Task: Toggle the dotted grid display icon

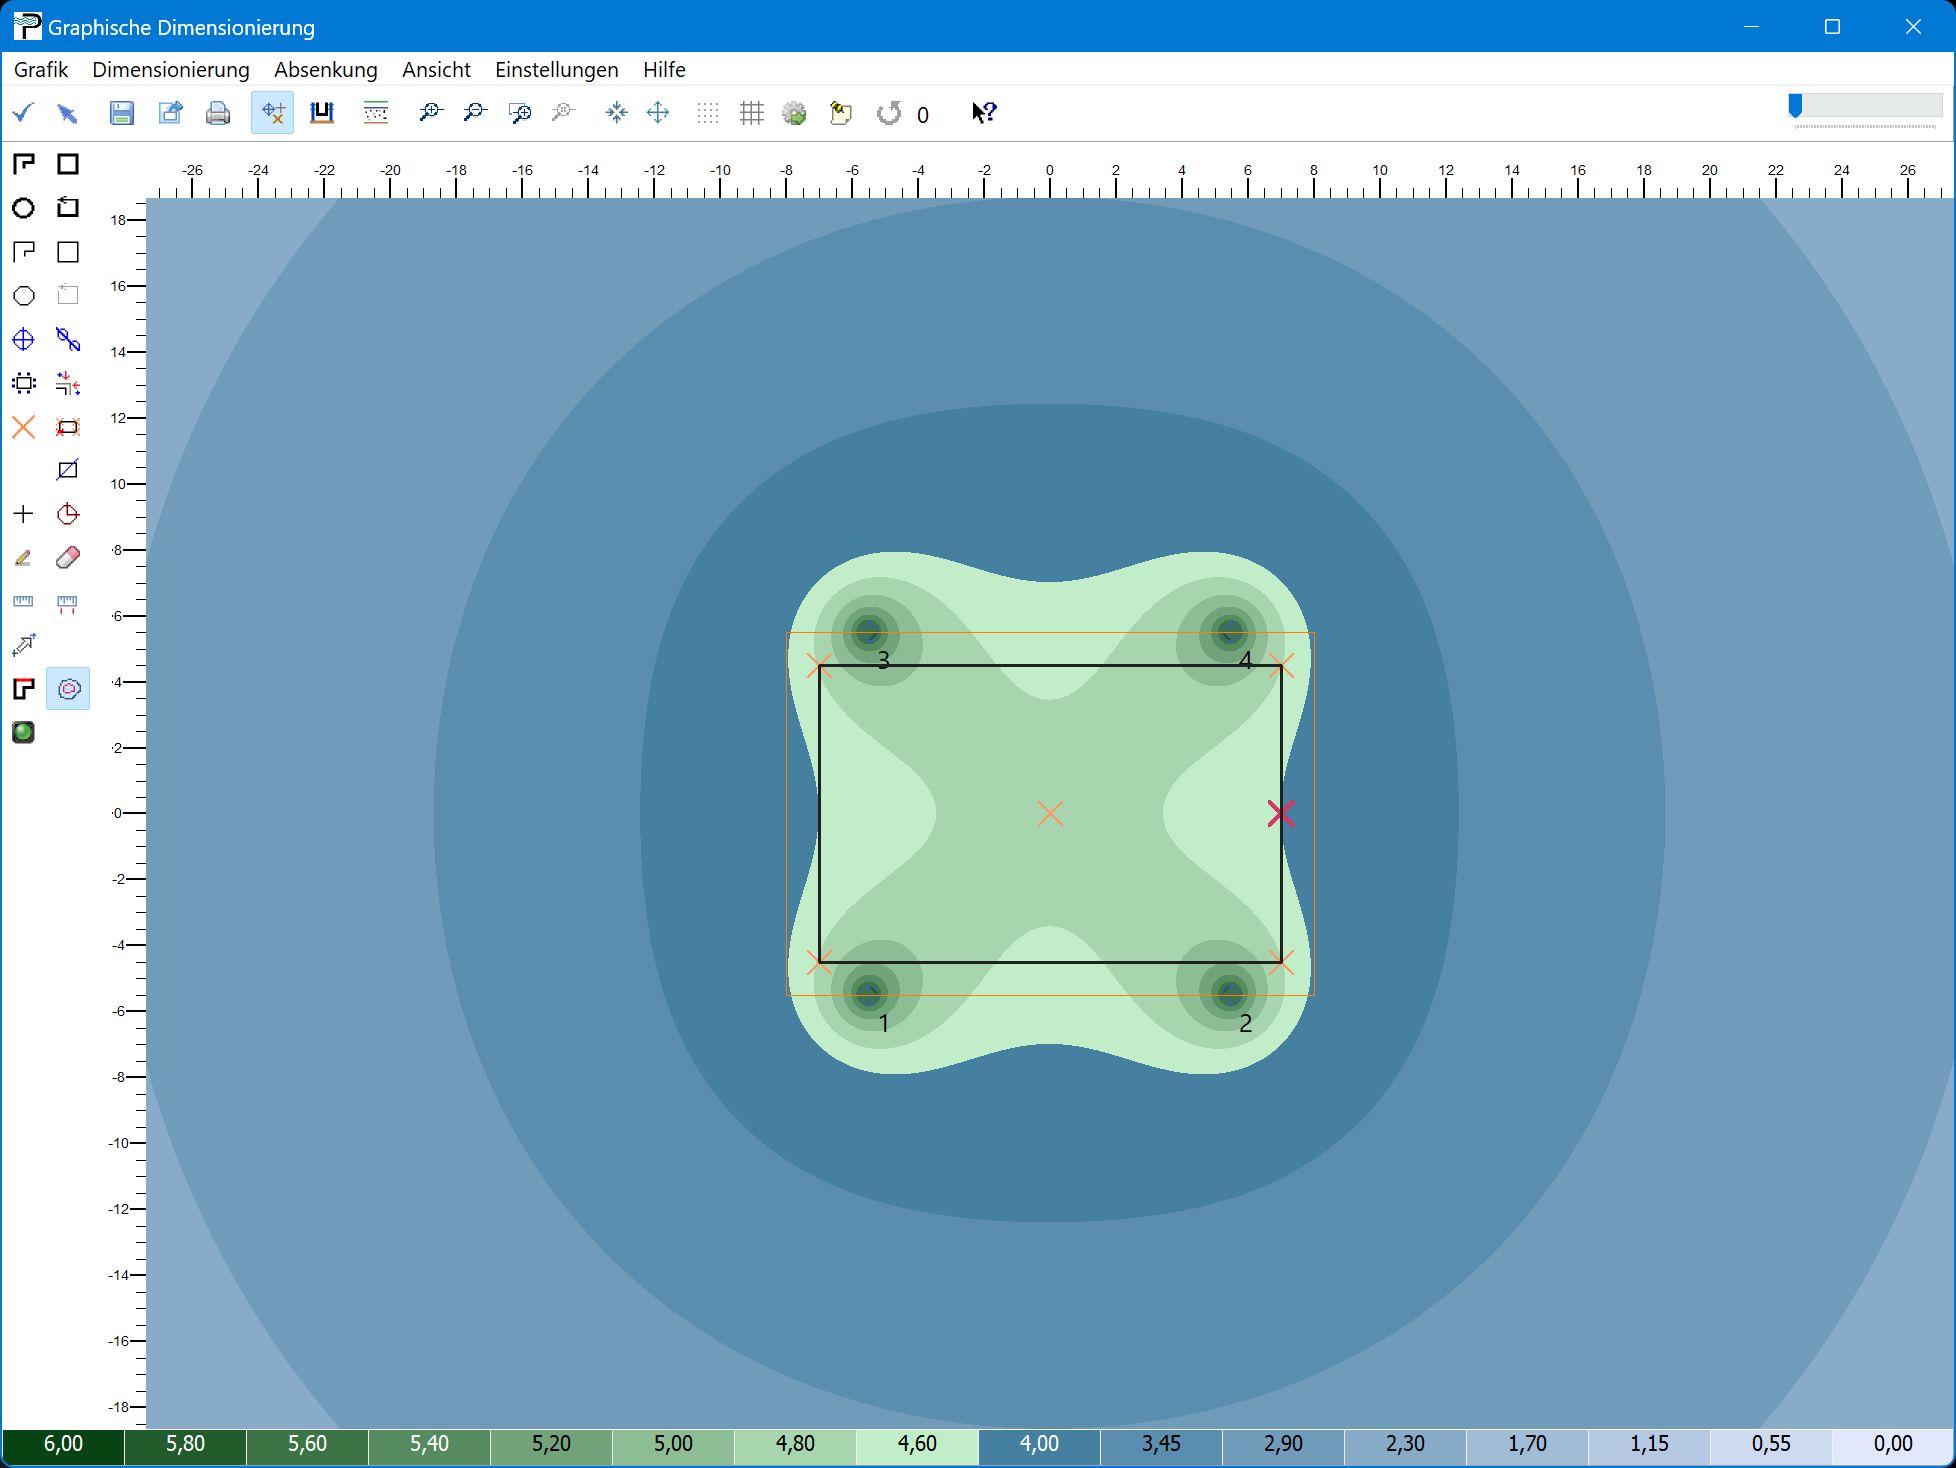Action: tap(707, 113)
